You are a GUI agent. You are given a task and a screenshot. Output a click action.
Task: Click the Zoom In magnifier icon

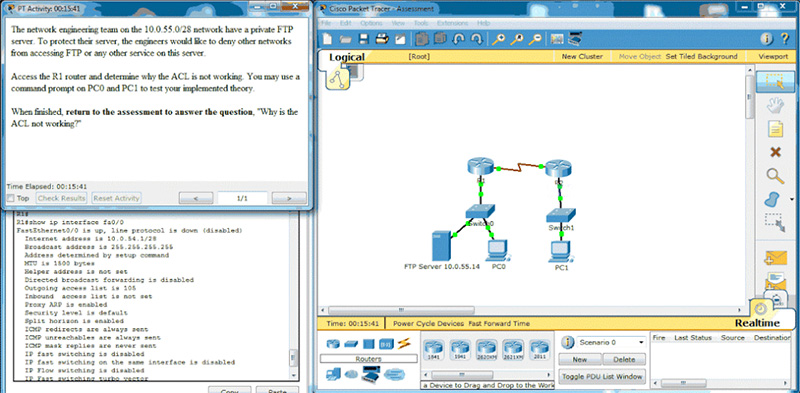tap(498, 39)
